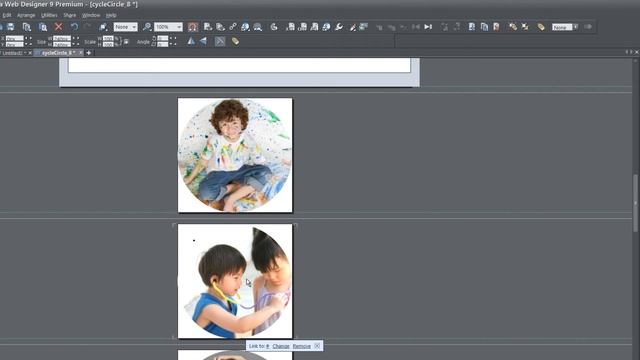Screen dimensions: 640x360
Task: Flip horizontally using the blue triangle icon
Action: tap(191, 41)
